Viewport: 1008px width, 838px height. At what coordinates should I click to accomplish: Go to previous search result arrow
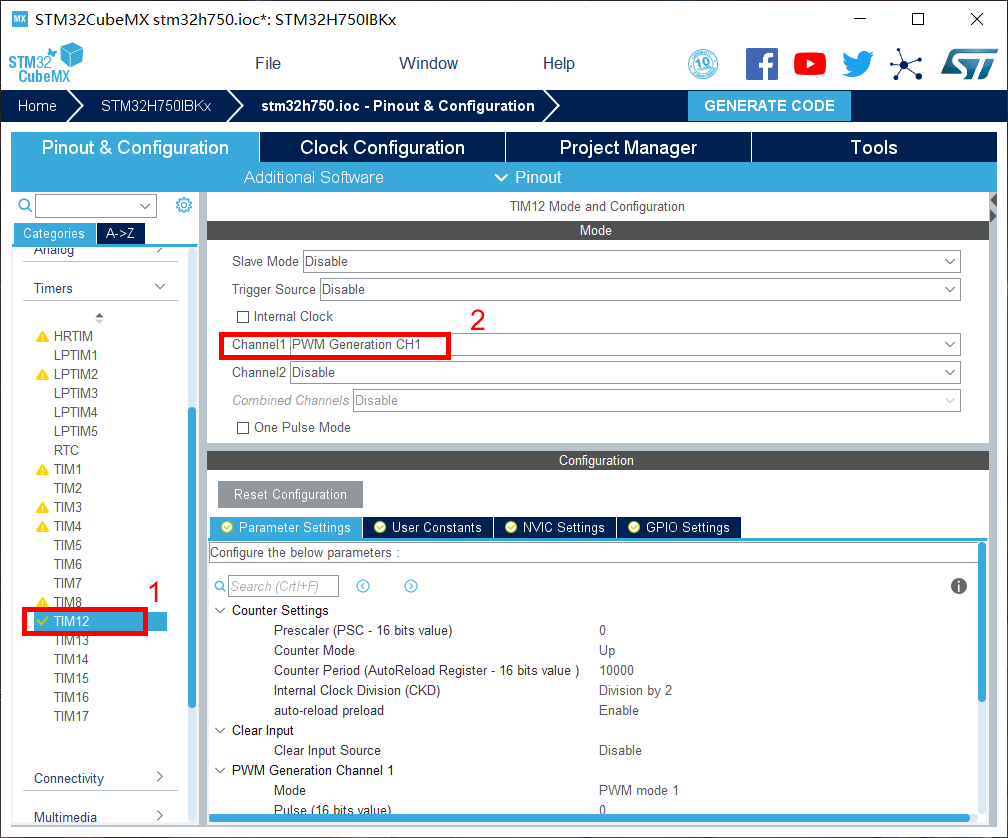pyautogui.click(x=363, y=586)
